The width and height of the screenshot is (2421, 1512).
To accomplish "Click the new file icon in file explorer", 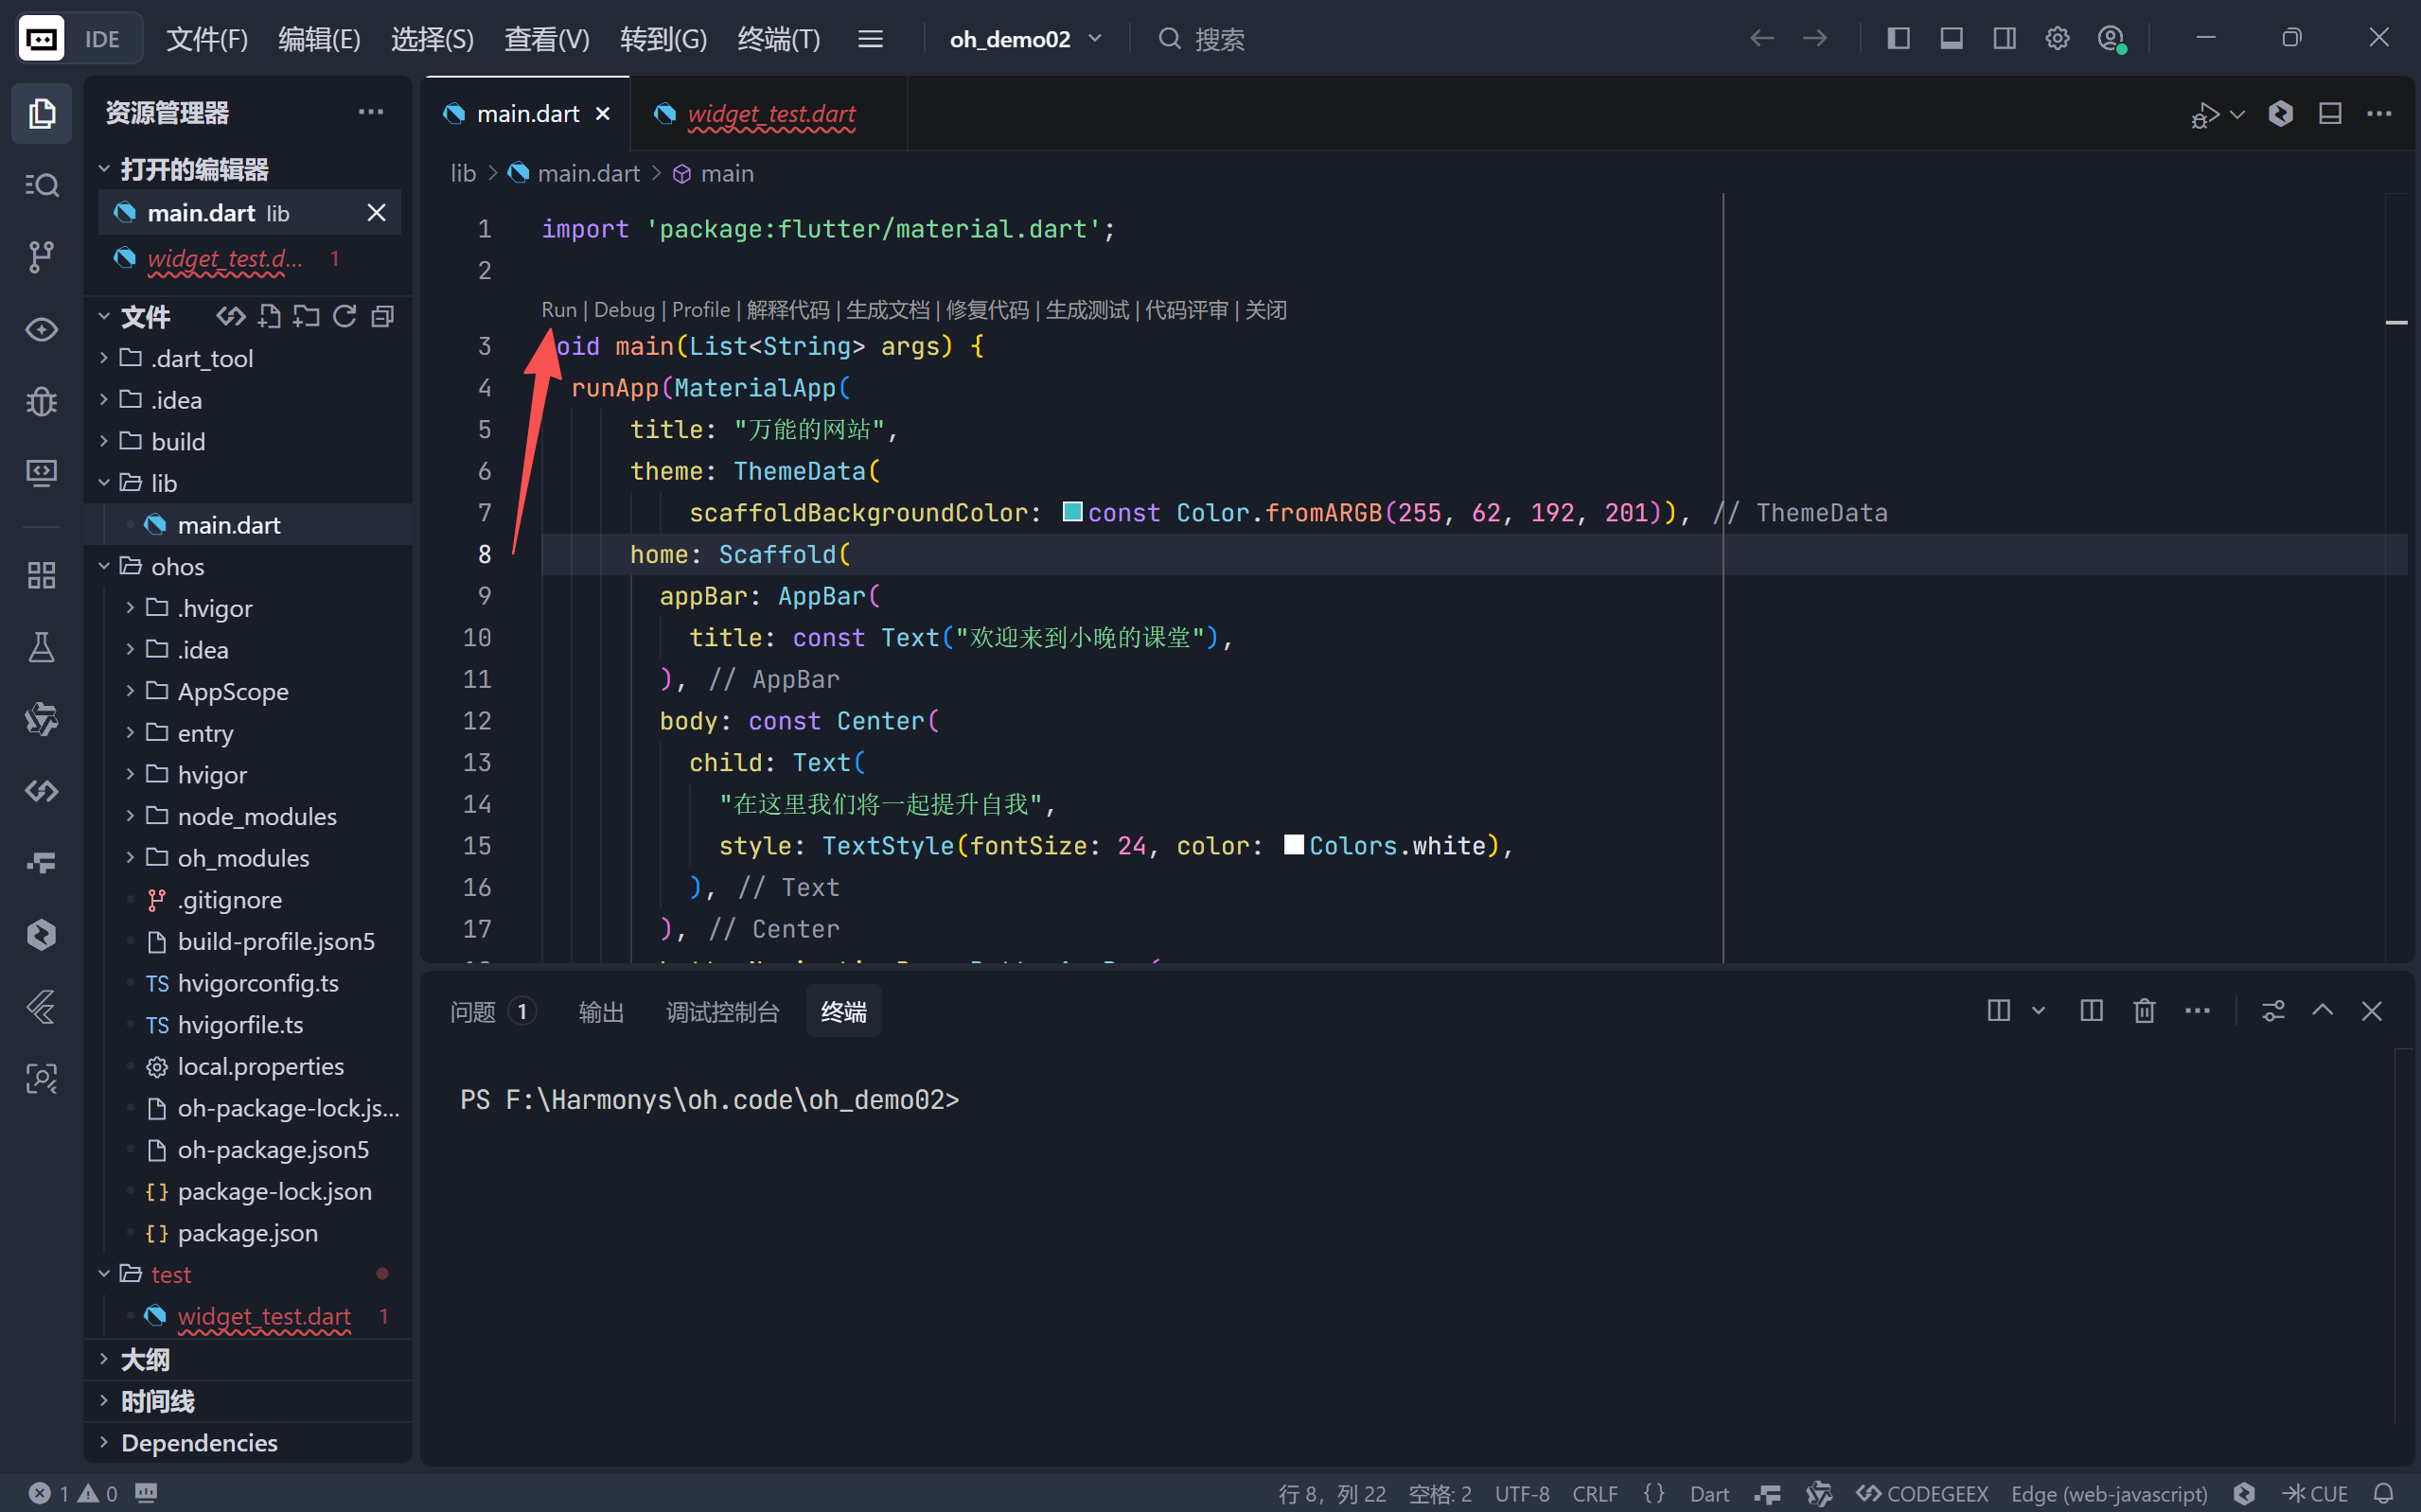I will pyautogui.click(x=269, y=317).
